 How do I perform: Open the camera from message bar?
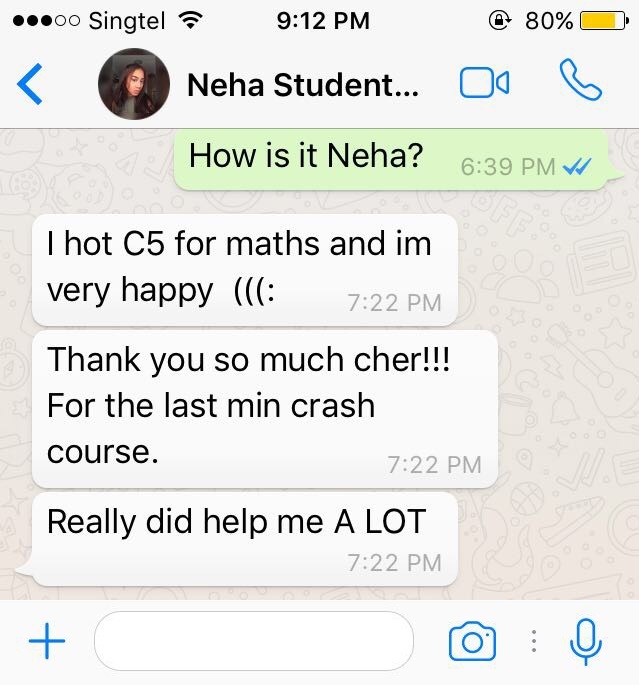[472, 641]
